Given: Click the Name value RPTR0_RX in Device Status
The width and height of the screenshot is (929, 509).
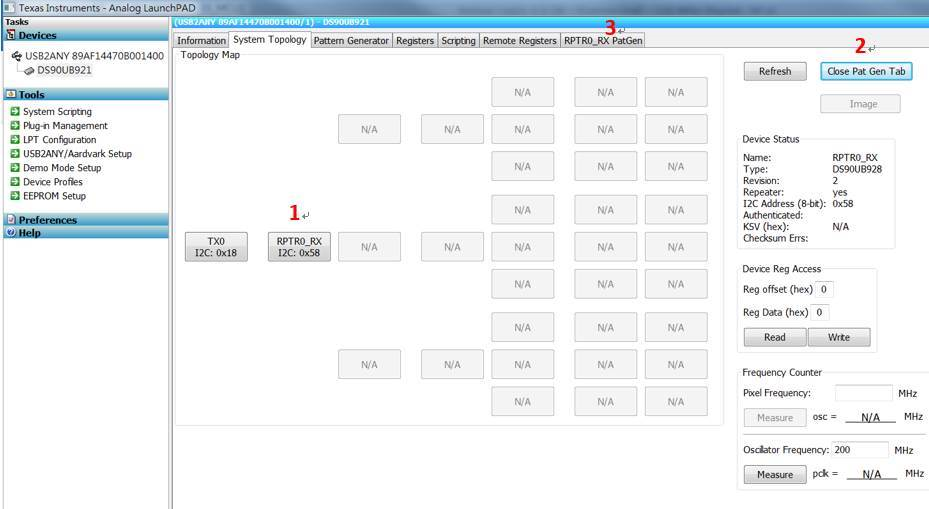Looking at the screenshot, I should click(854, 158).
